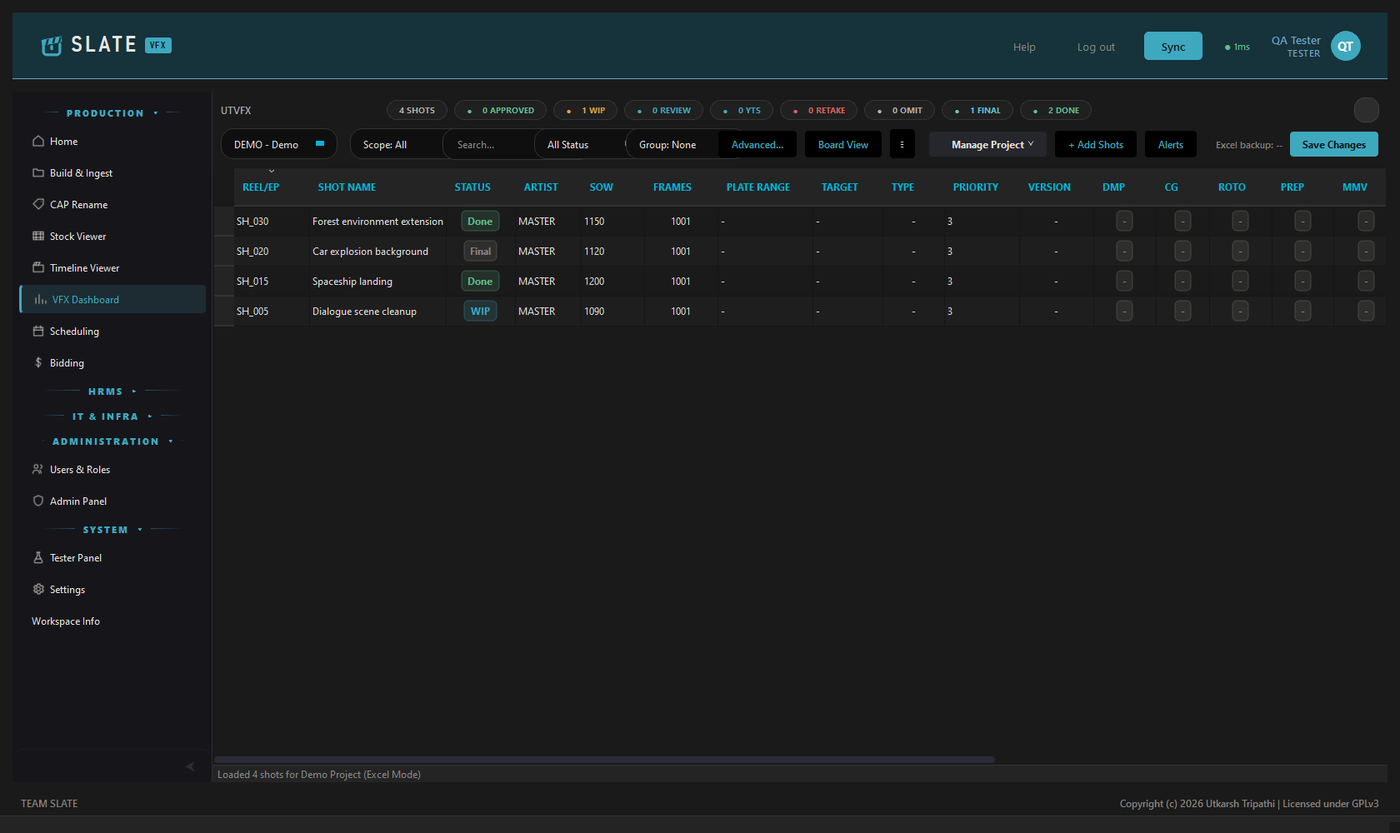Expand the Manage Project menu

tap(988, 144)
